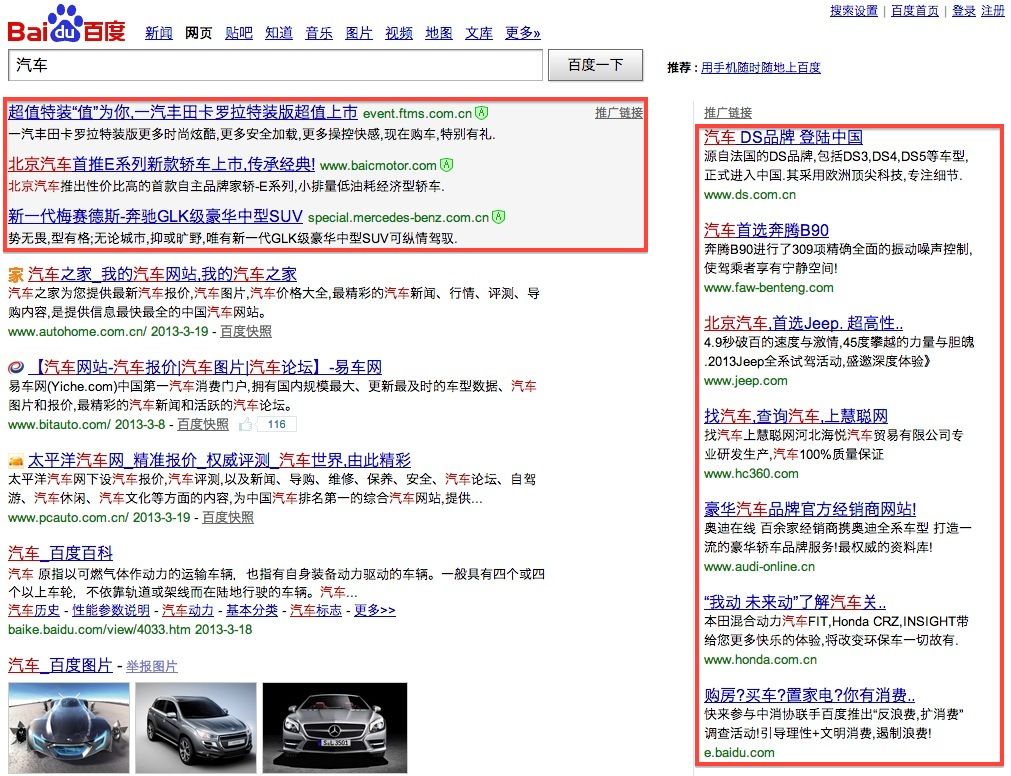The image size is (1011, 776).
Task: Open the 地图 tab
Action: 438,33
